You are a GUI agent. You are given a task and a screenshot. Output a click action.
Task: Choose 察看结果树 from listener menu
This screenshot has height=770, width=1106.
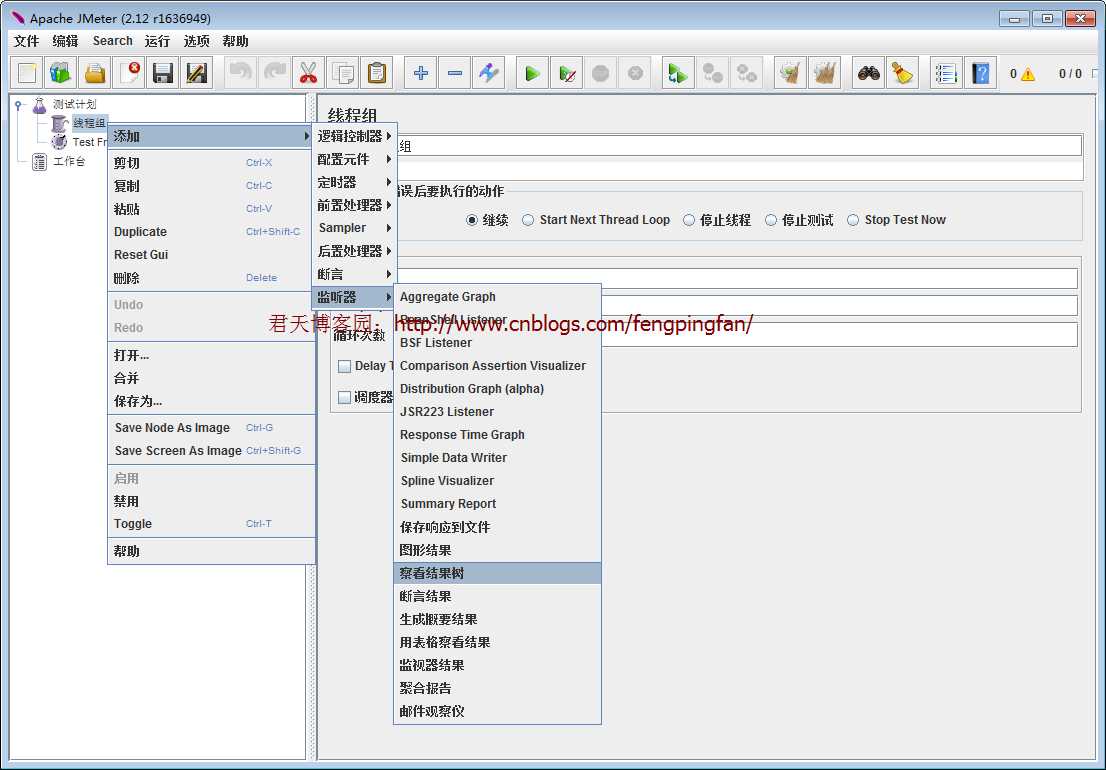[x=497, y=573]
